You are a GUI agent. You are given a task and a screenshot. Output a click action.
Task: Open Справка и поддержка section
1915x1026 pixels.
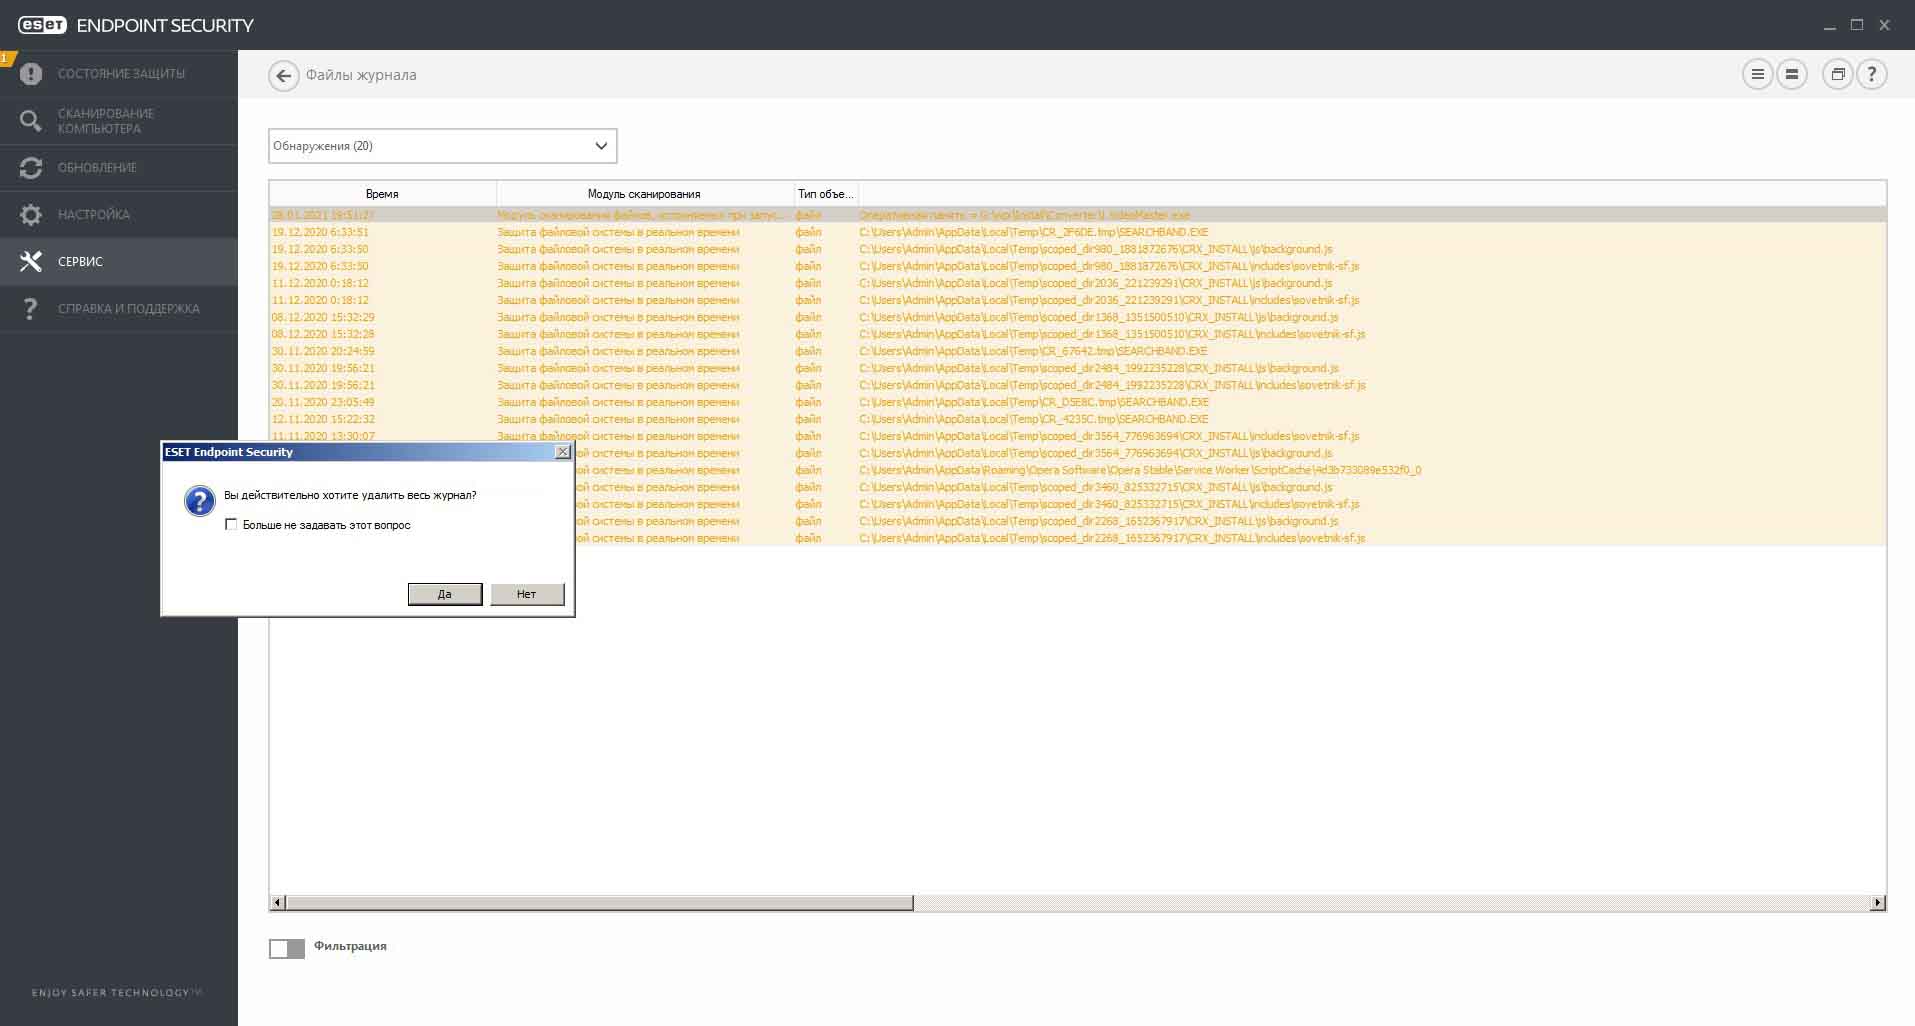point(119,308)
